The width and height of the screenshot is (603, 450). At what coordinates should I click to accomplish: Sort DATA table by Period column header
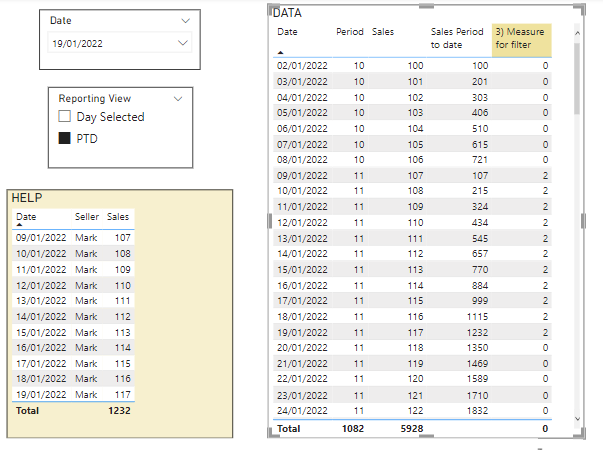[350, 32]
